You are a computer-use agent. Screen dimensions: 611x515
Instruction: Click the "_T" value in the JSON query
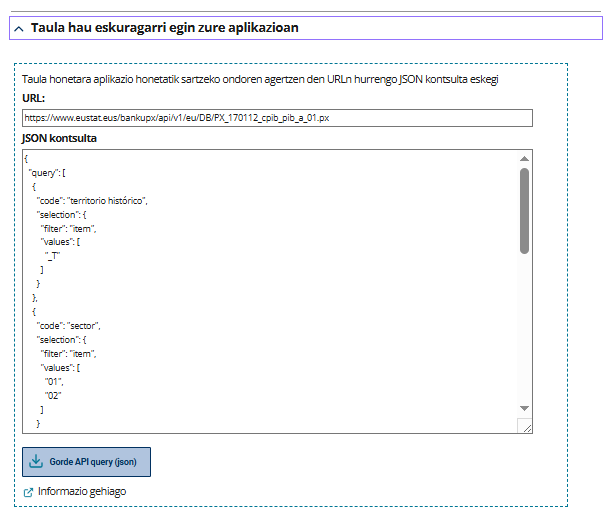[x=53, y=256]
